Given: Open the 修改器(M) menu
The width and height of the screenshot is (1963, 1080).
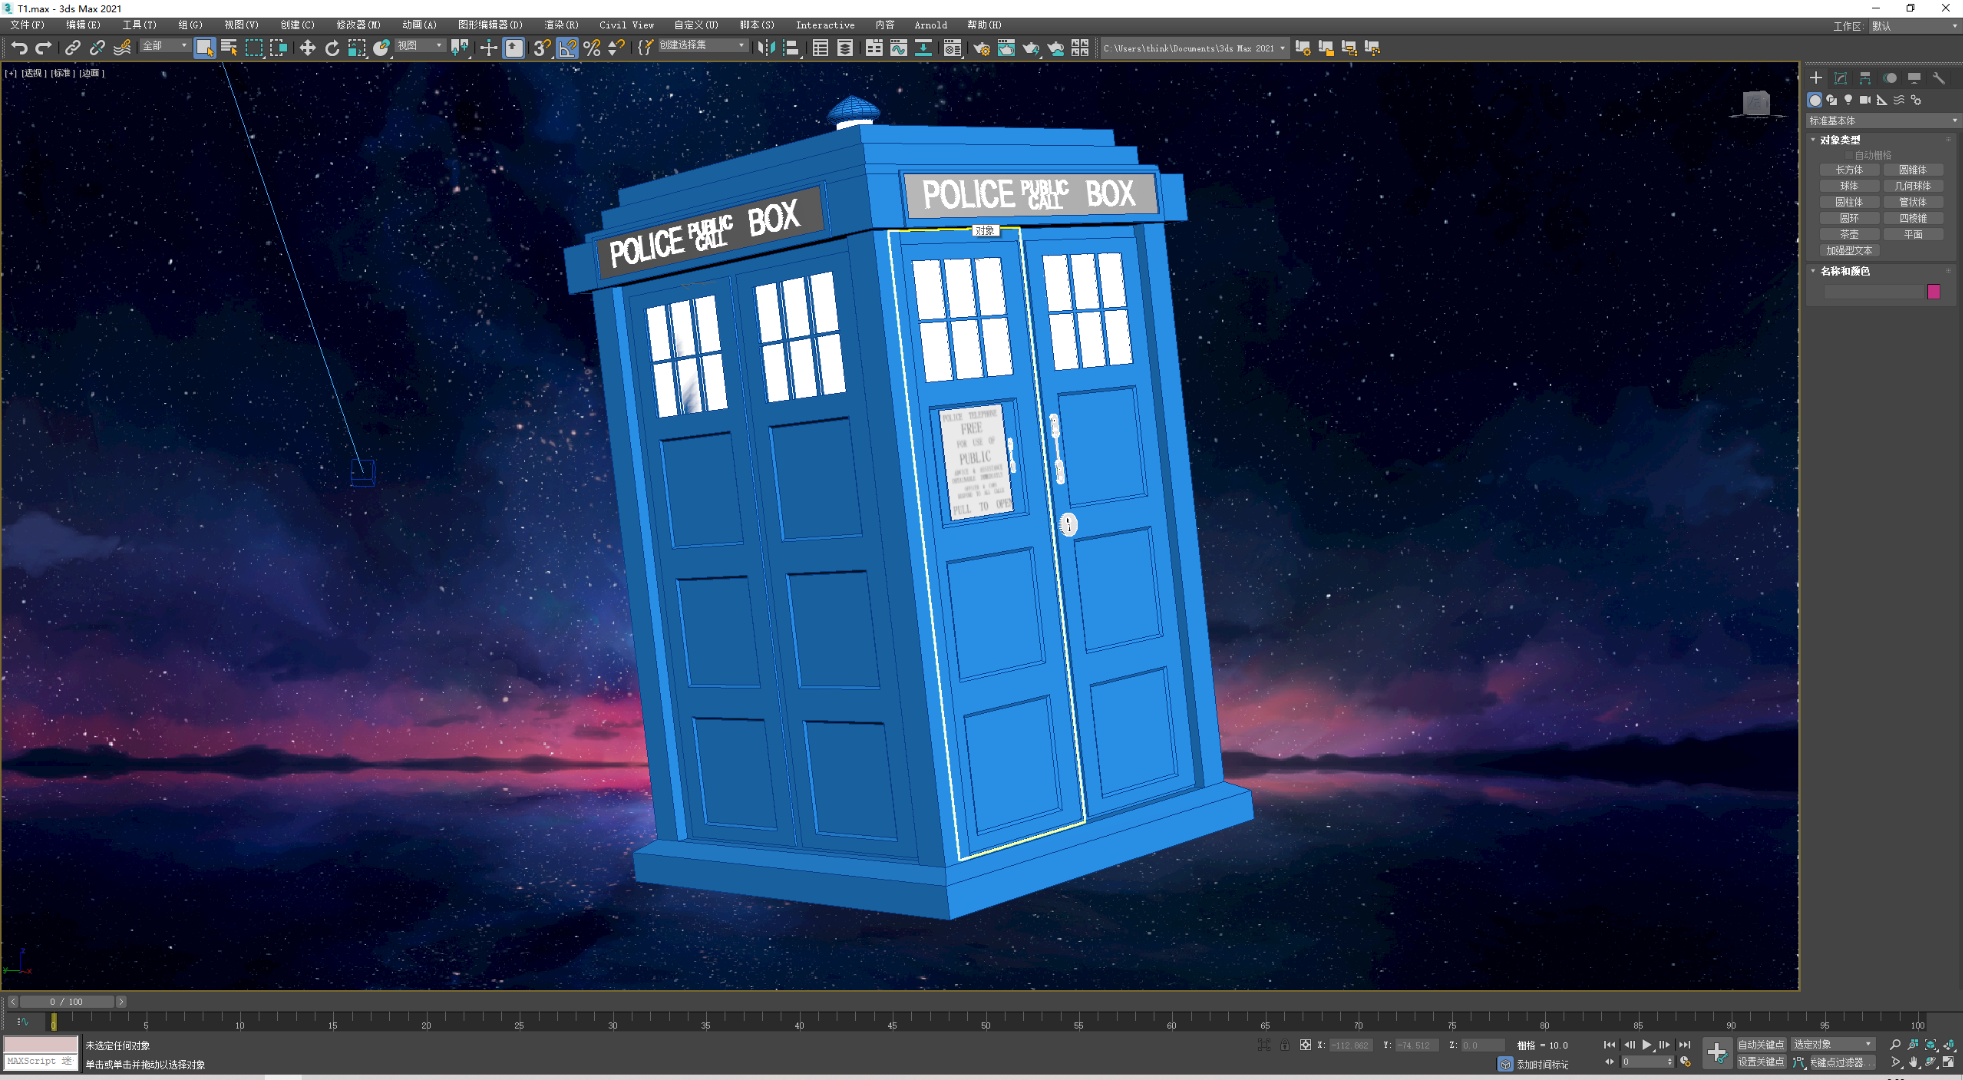Looking at the screenshot, I should click(358, 25).
